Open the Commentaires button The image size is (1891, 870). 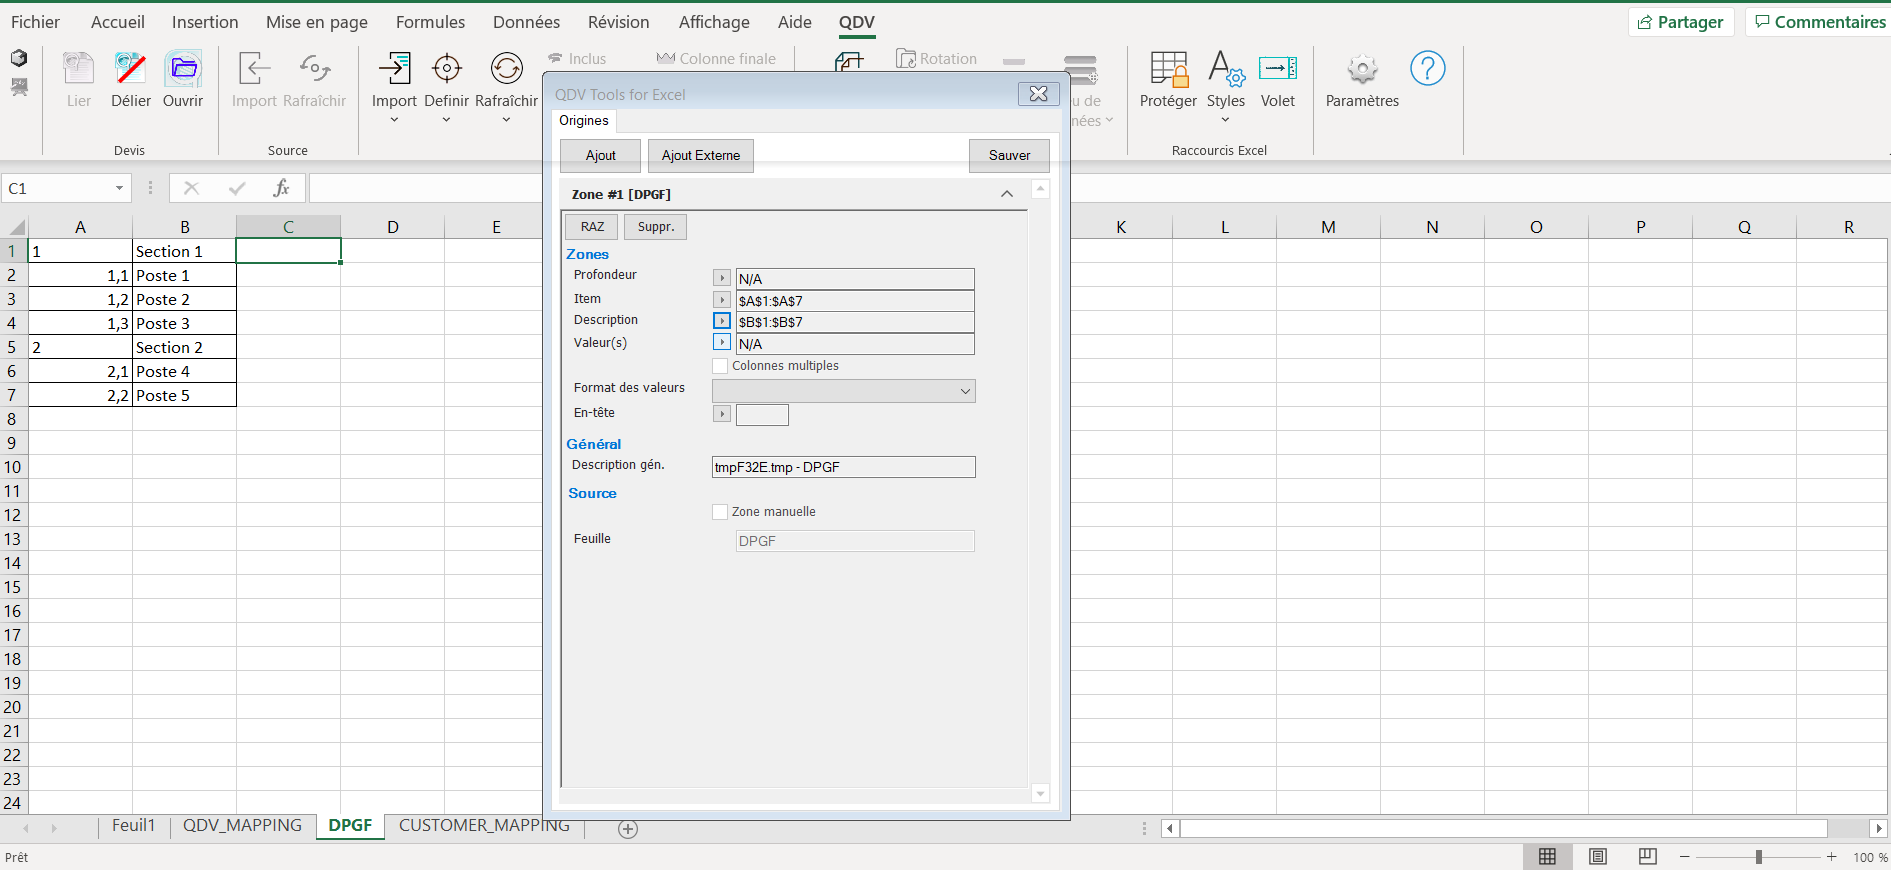[x=1819, y=22]
